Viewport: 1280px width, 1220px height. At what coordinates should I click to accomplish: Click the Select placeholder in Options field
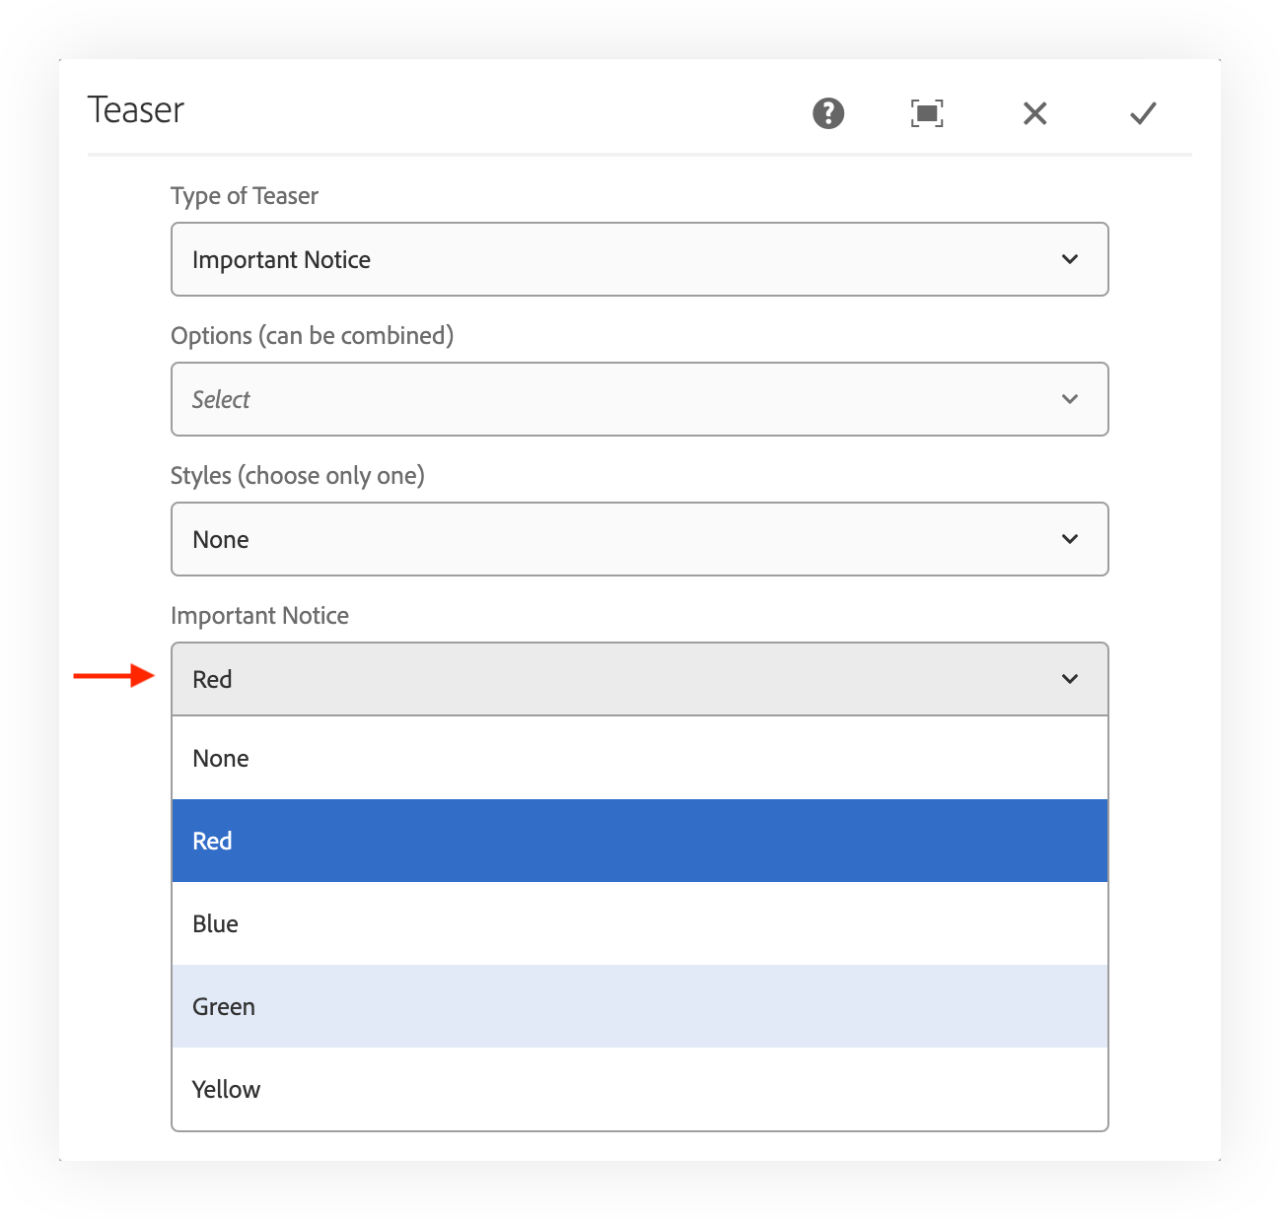coord(500,399)
